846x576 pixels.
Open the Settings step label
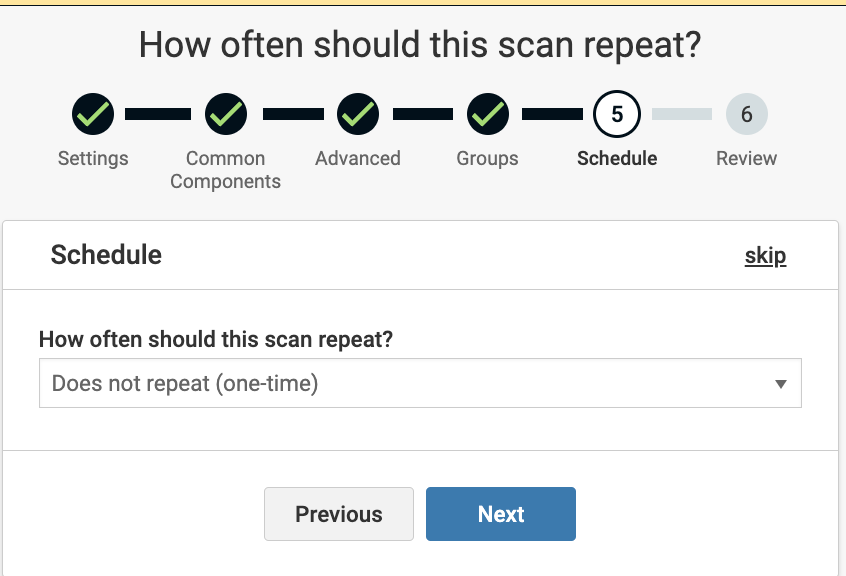[93, 158]
